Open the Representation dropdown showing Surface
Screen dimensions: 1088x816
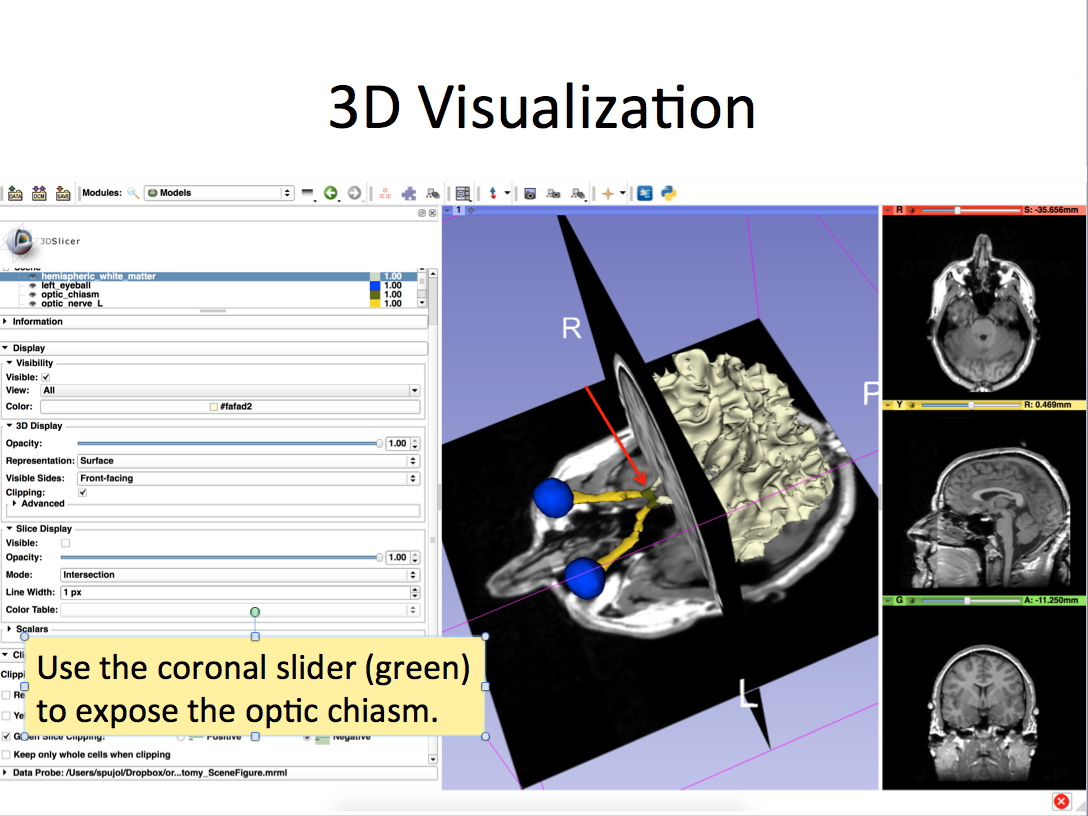pos(248,461)
